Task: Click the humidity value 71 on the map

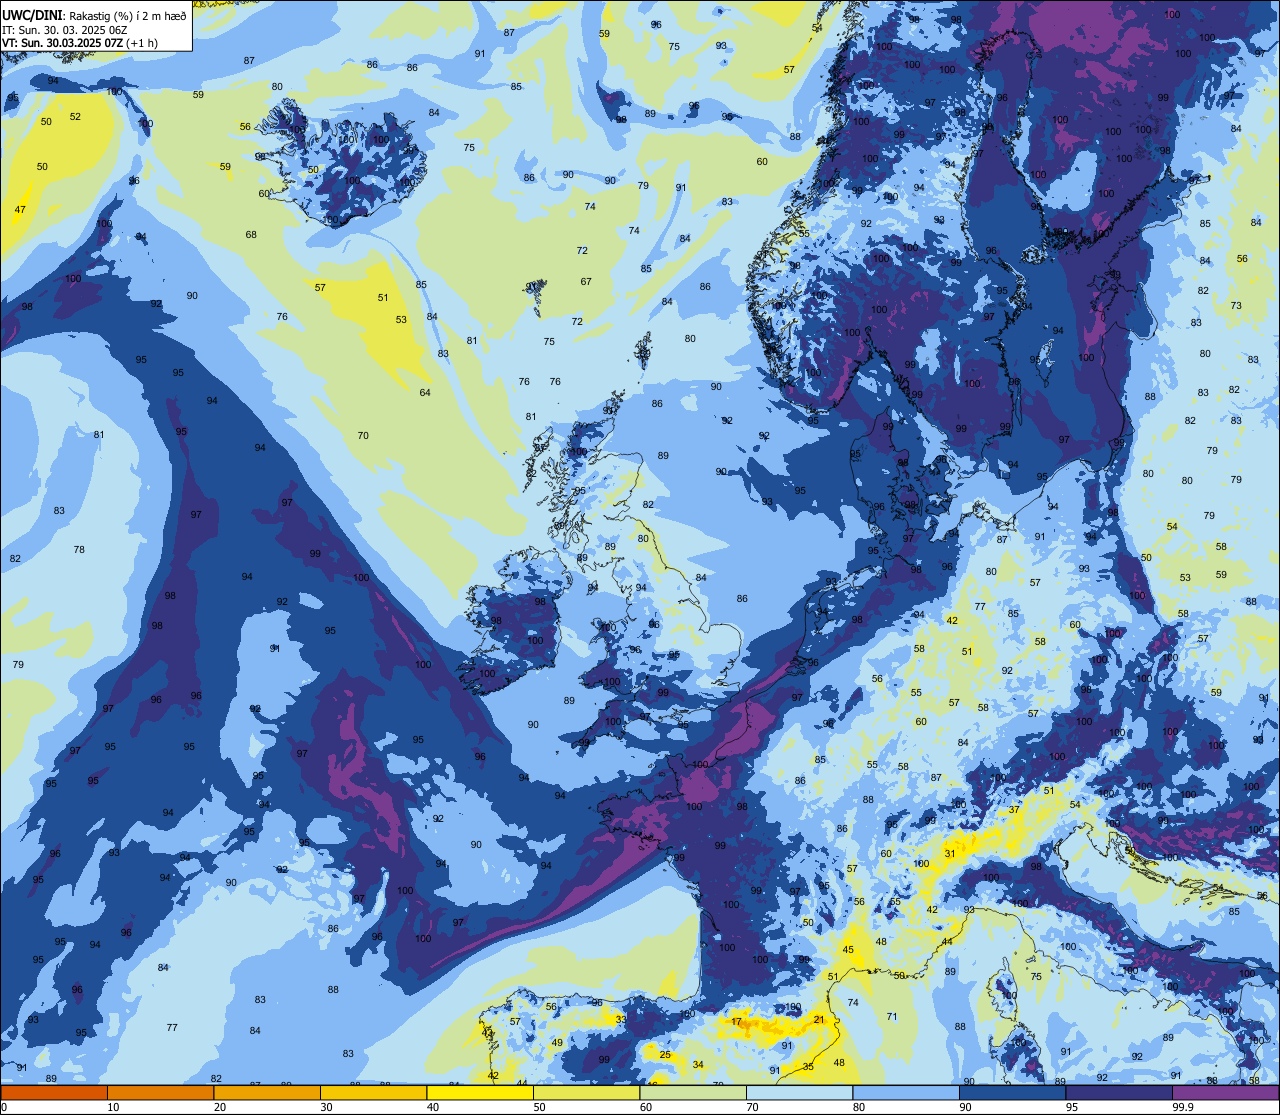Action: (x=892, y=1017)
